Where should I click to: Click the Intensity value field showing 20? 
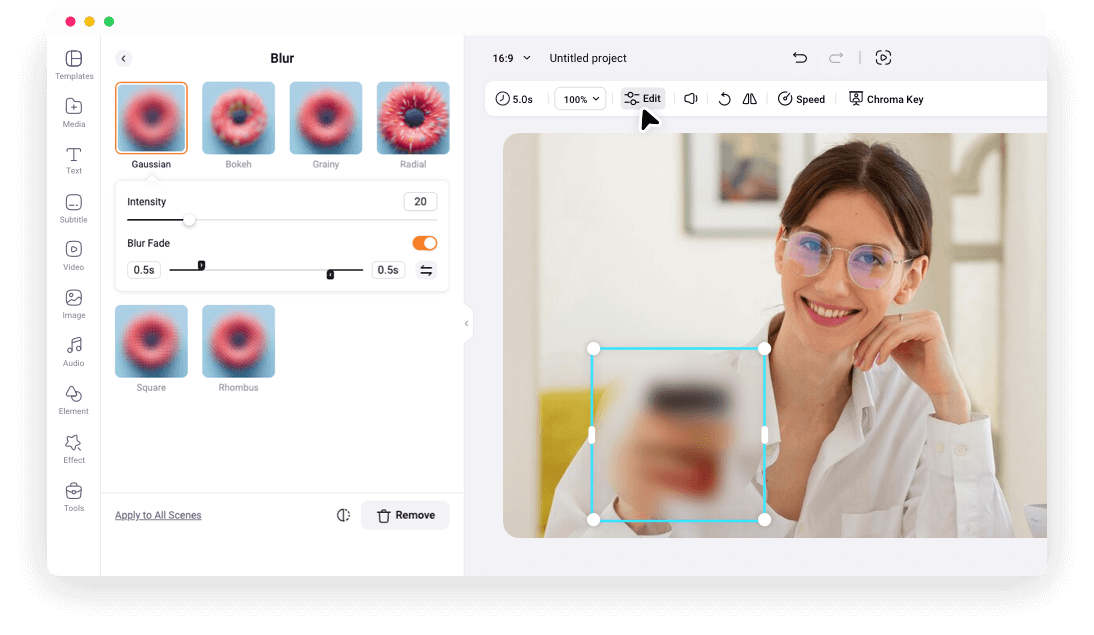(421, 202)
